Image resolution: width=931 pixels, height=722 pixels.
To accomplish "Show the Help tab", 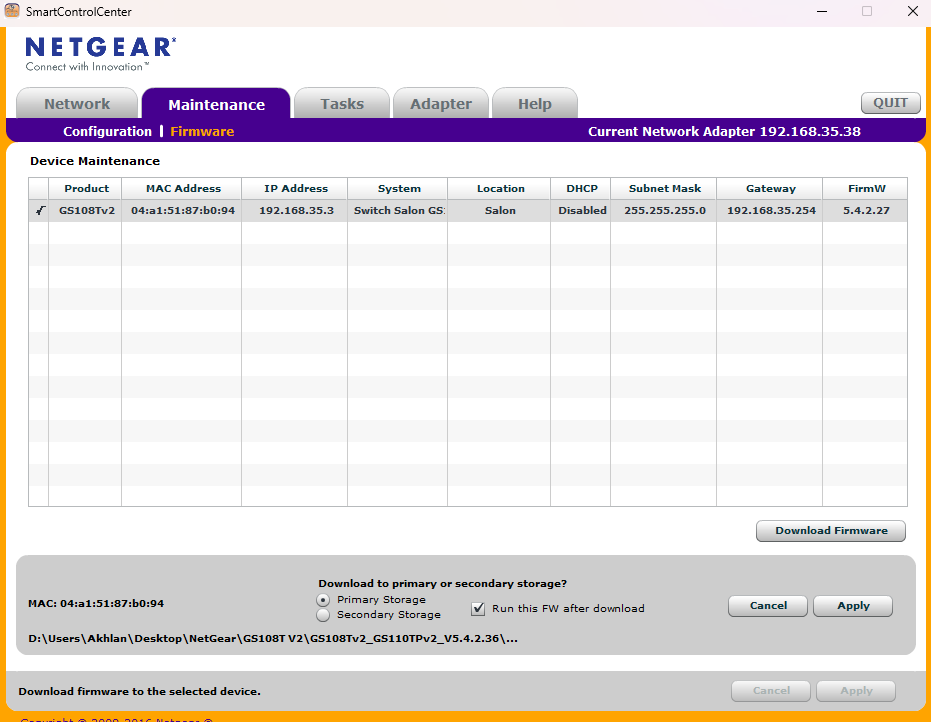I will click(534, 103).
